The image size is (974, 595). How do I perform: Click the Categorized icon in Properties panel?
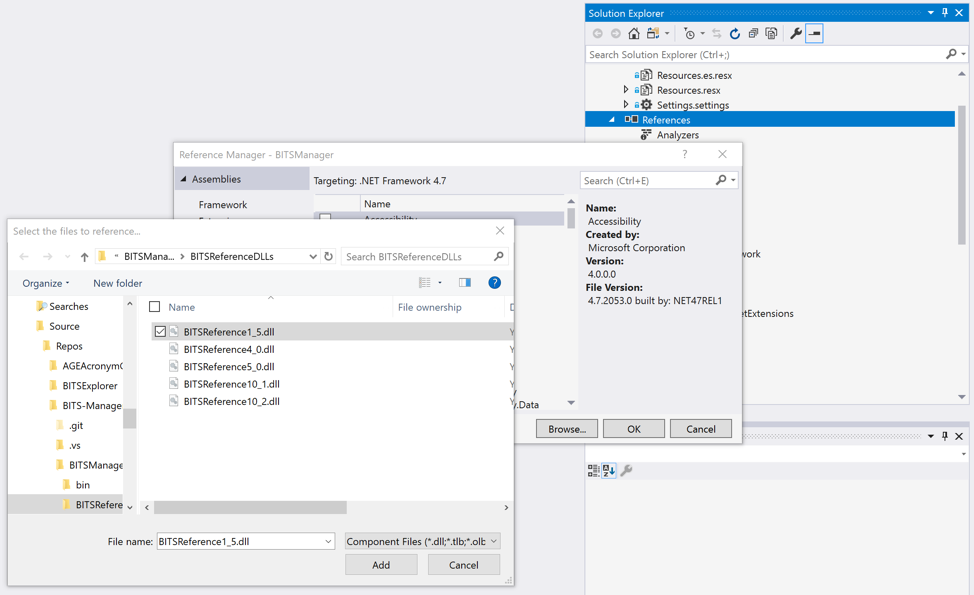coord(593,470)
